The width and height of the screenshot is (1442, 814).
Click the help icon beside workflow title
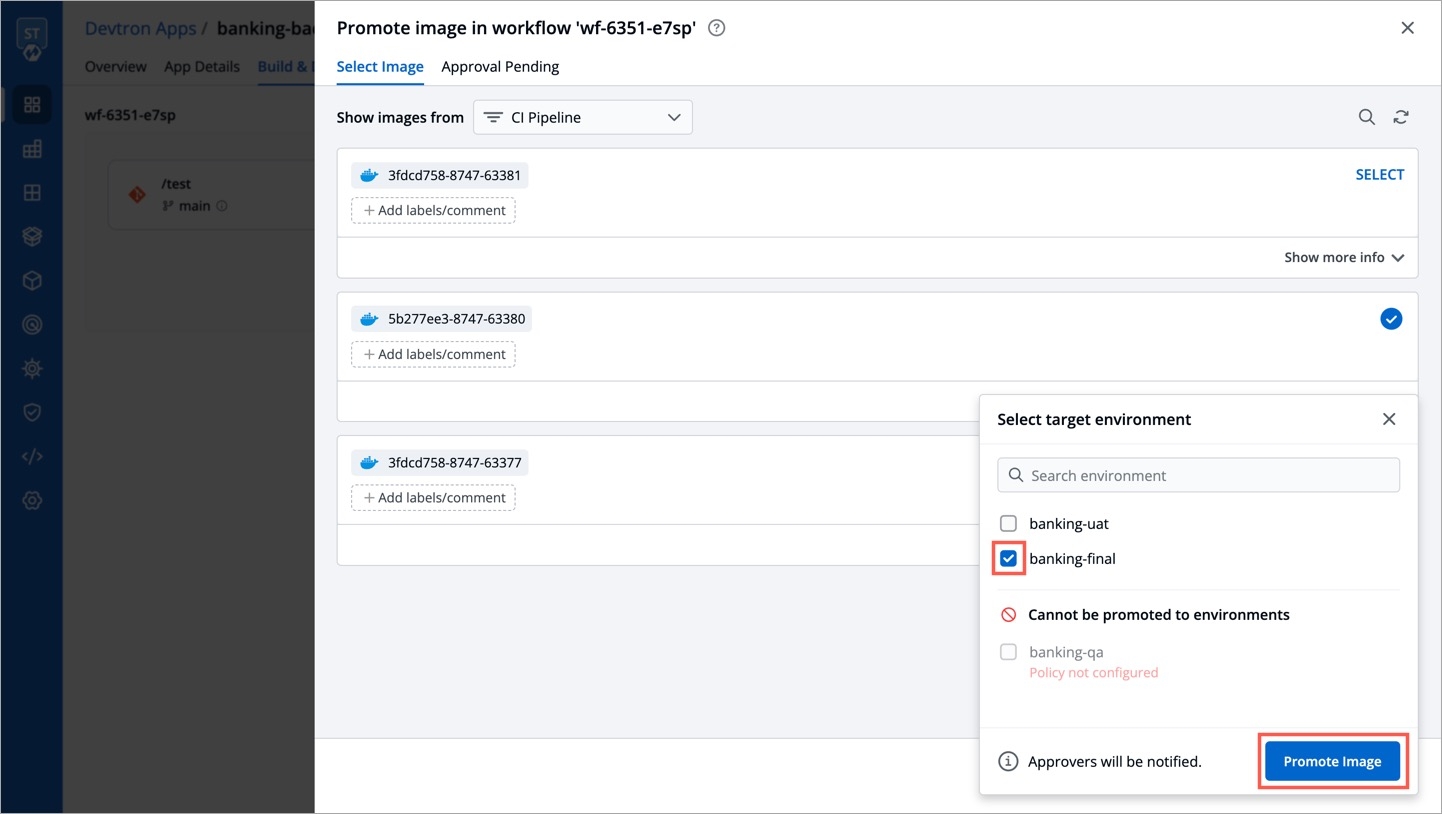pyautogui.click(x=716, y=28)
